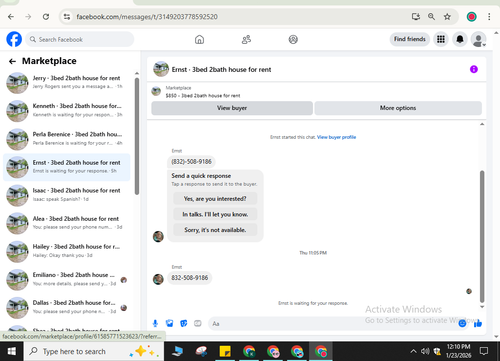Send quick response 'Sorry, it's not available.'

215,230
